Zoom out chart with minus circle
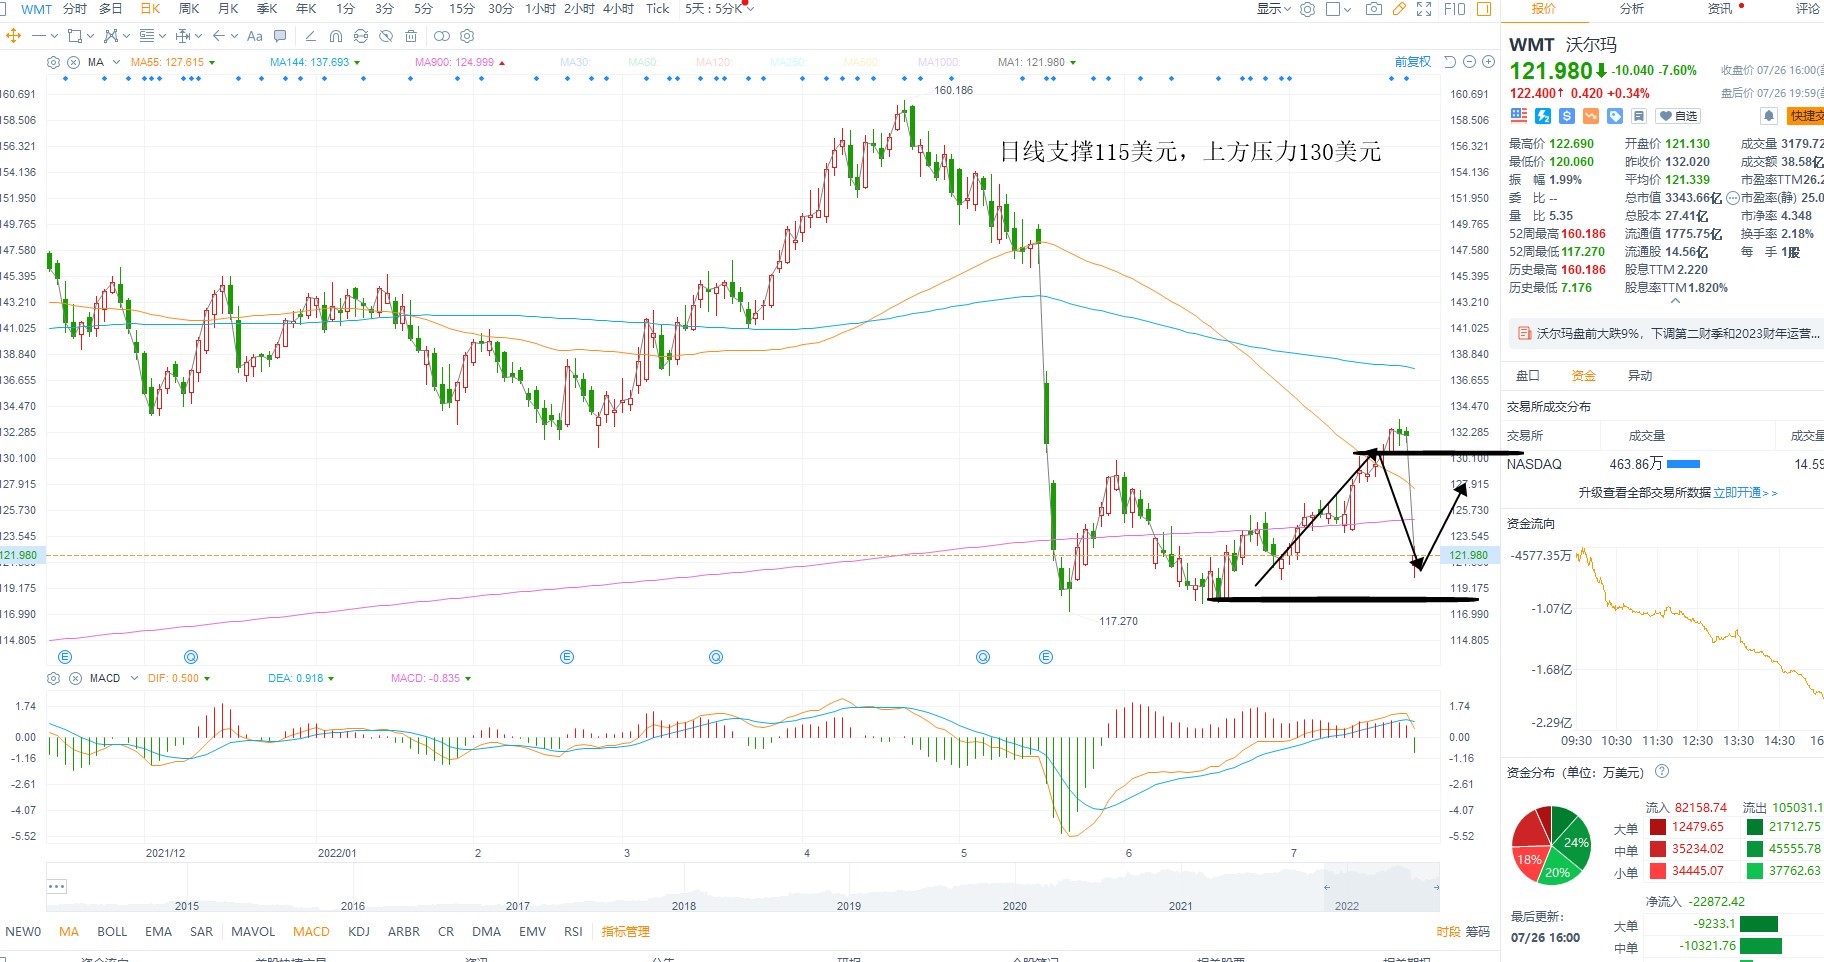The image size is (1824, 962). point(1469,62)
